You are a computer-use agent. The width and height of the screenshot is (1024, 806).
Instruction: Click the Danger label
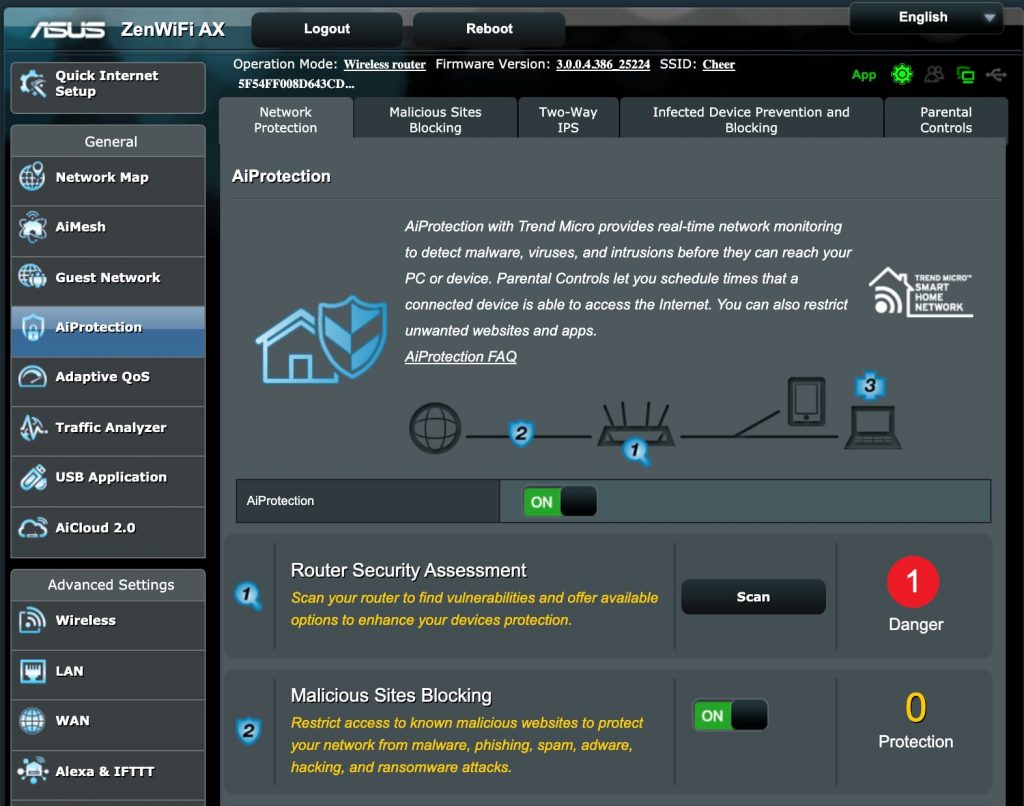[x=916, y=624]
